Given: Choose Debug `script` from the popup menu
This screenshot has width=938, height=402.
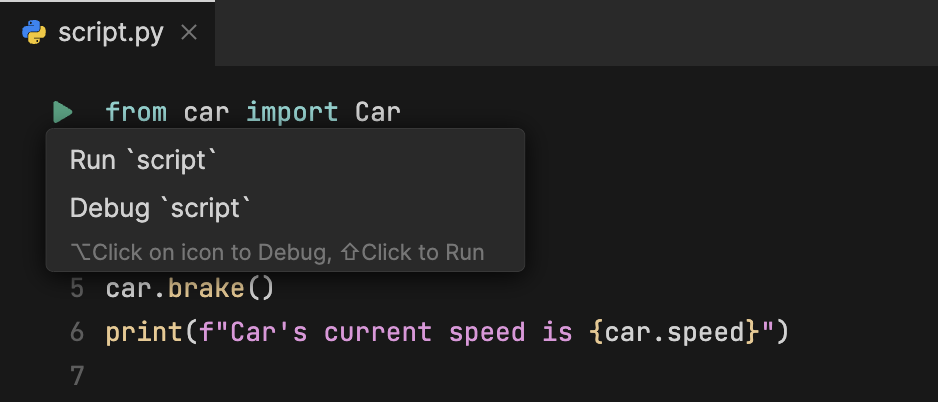Looking at the screenshot, I should [x=160, y=208].
